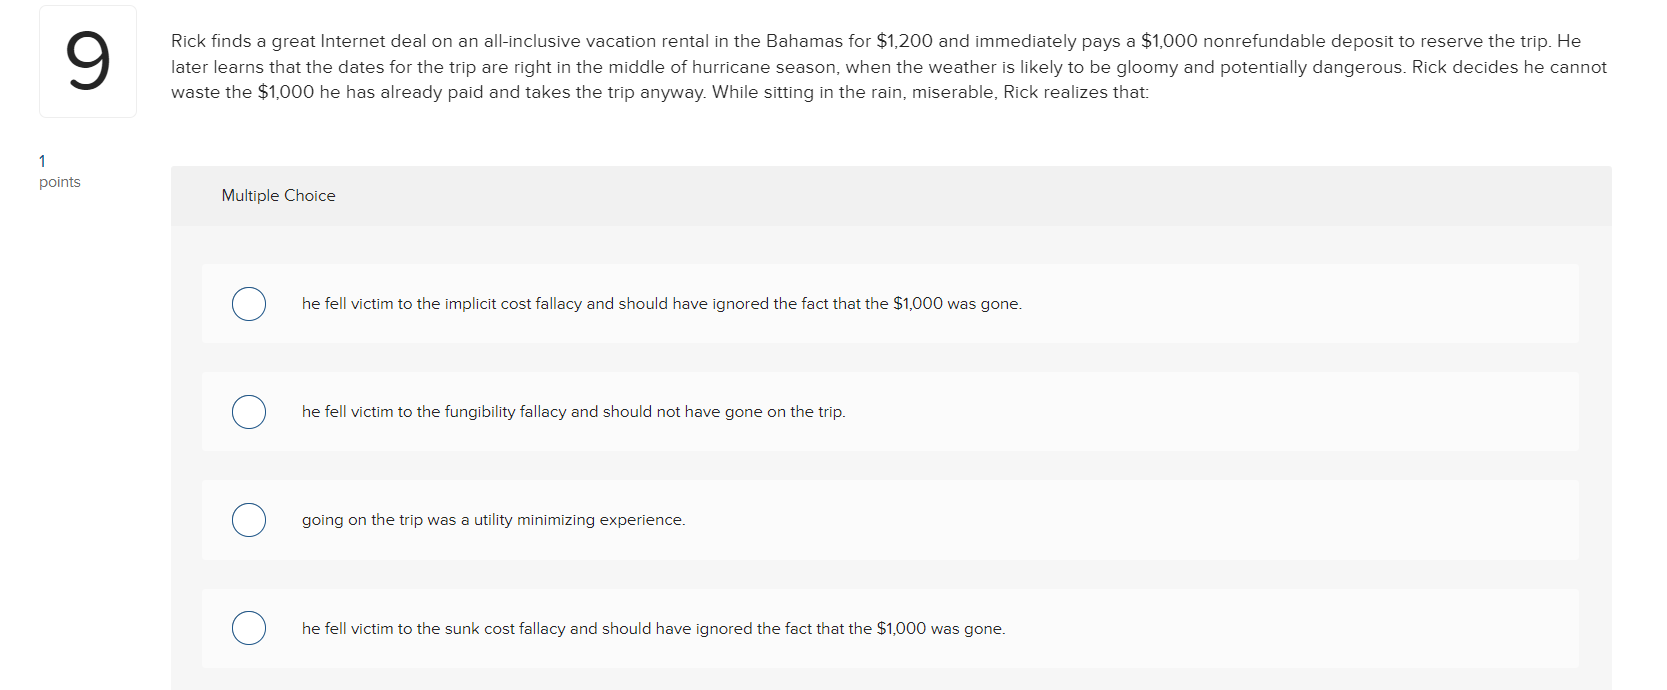
Task: Select the implicit cost fallacy radio button
Action: (x=249, y=304)
